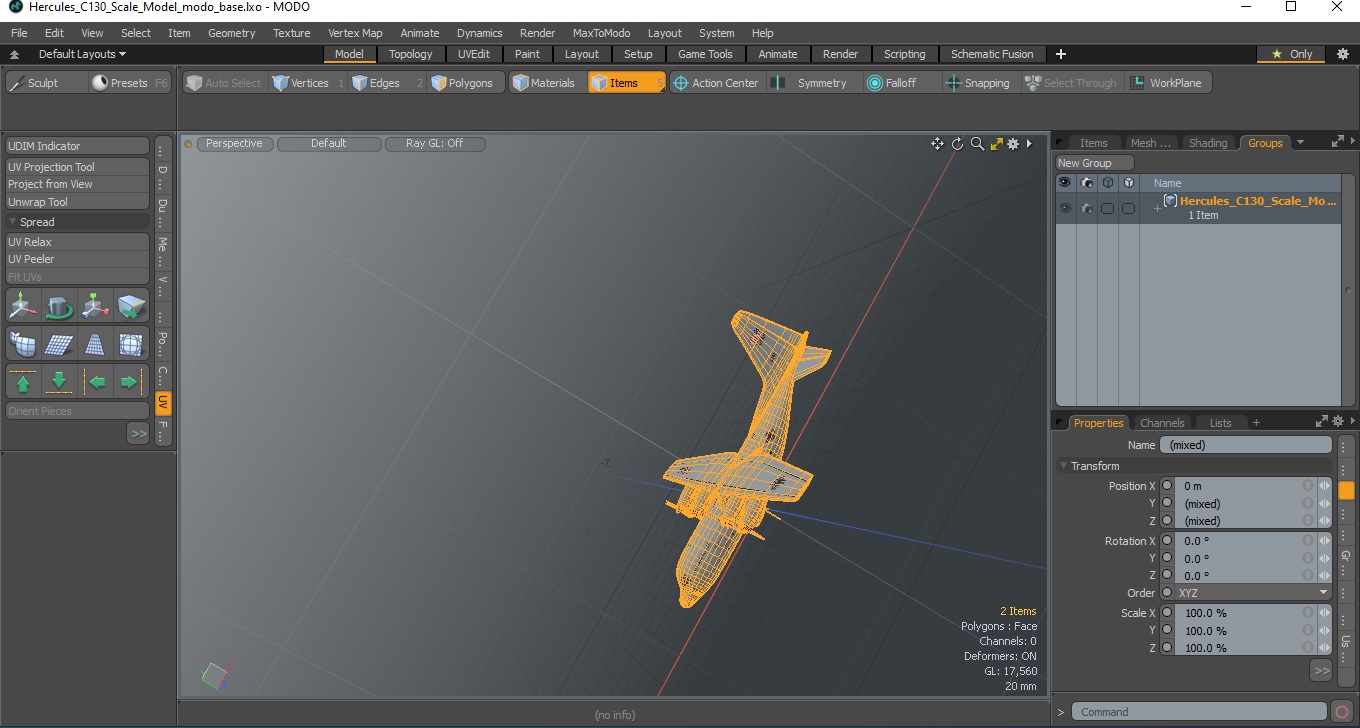
Task: Select the UV Move transform tool icon
Action: [x=23, y=306]
